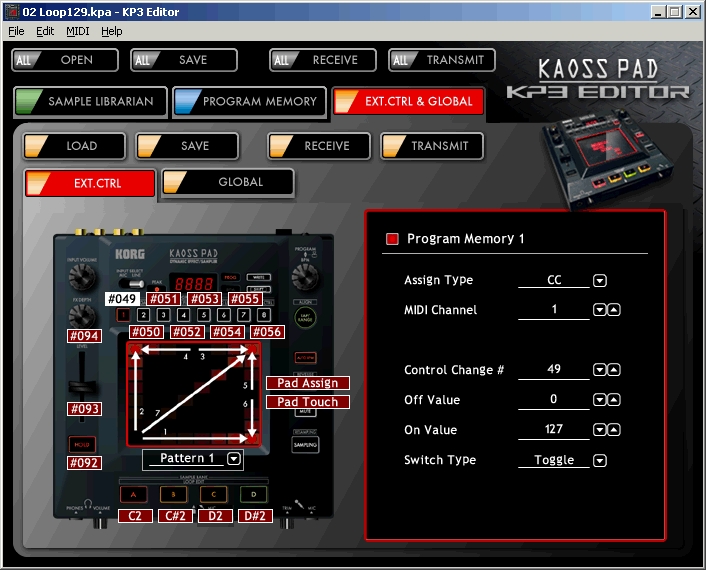Click program memory button 4 on device
706x570 pixels.
pyautogui.click(x=184, y=315)
